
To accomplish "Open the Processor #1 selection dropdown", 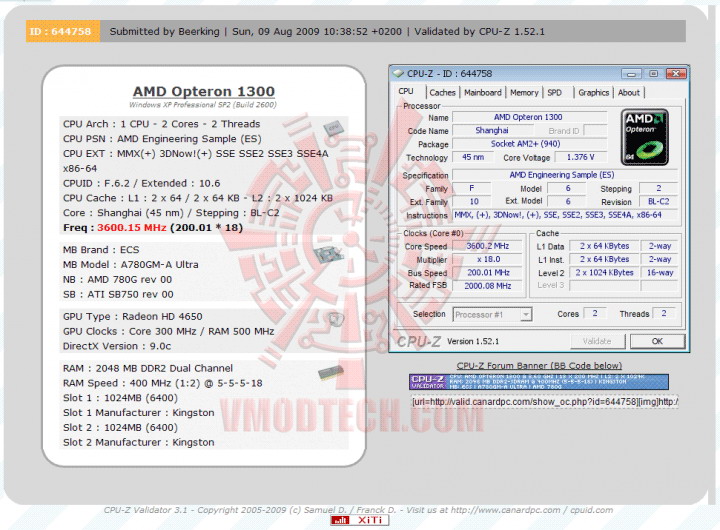I will click(492, 315).
